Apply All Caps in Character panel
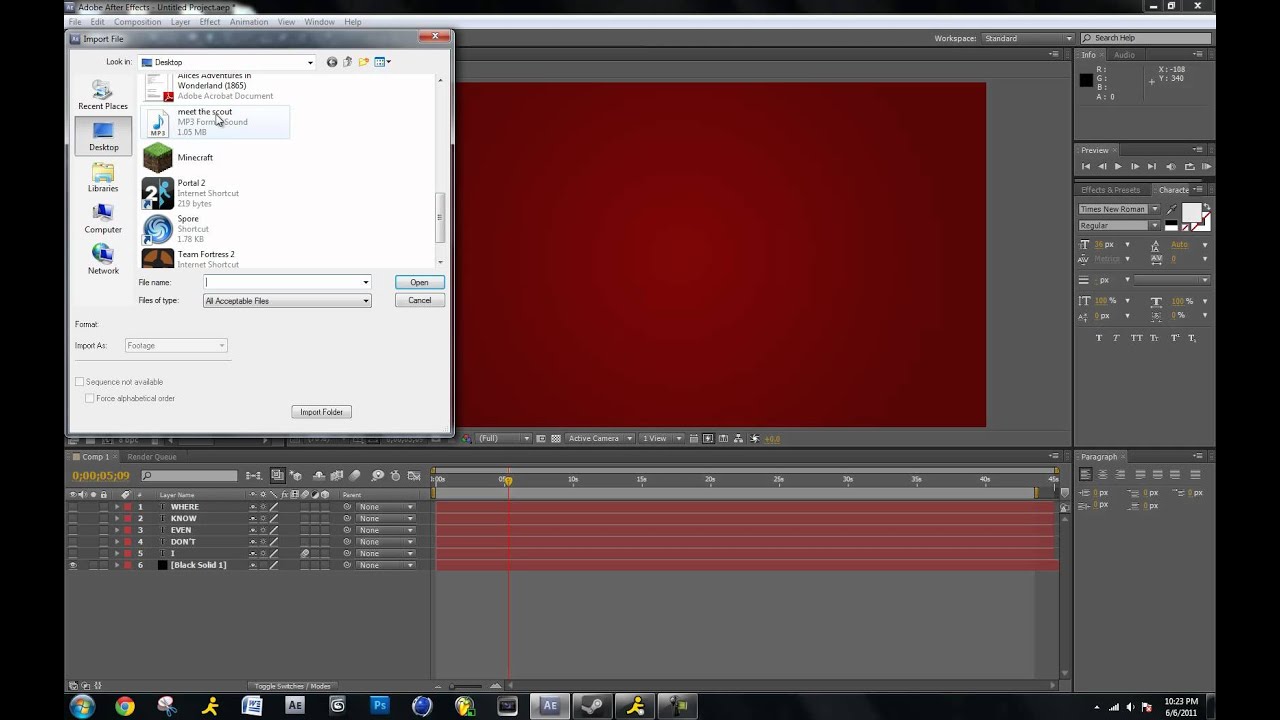 click(1136, 338)
